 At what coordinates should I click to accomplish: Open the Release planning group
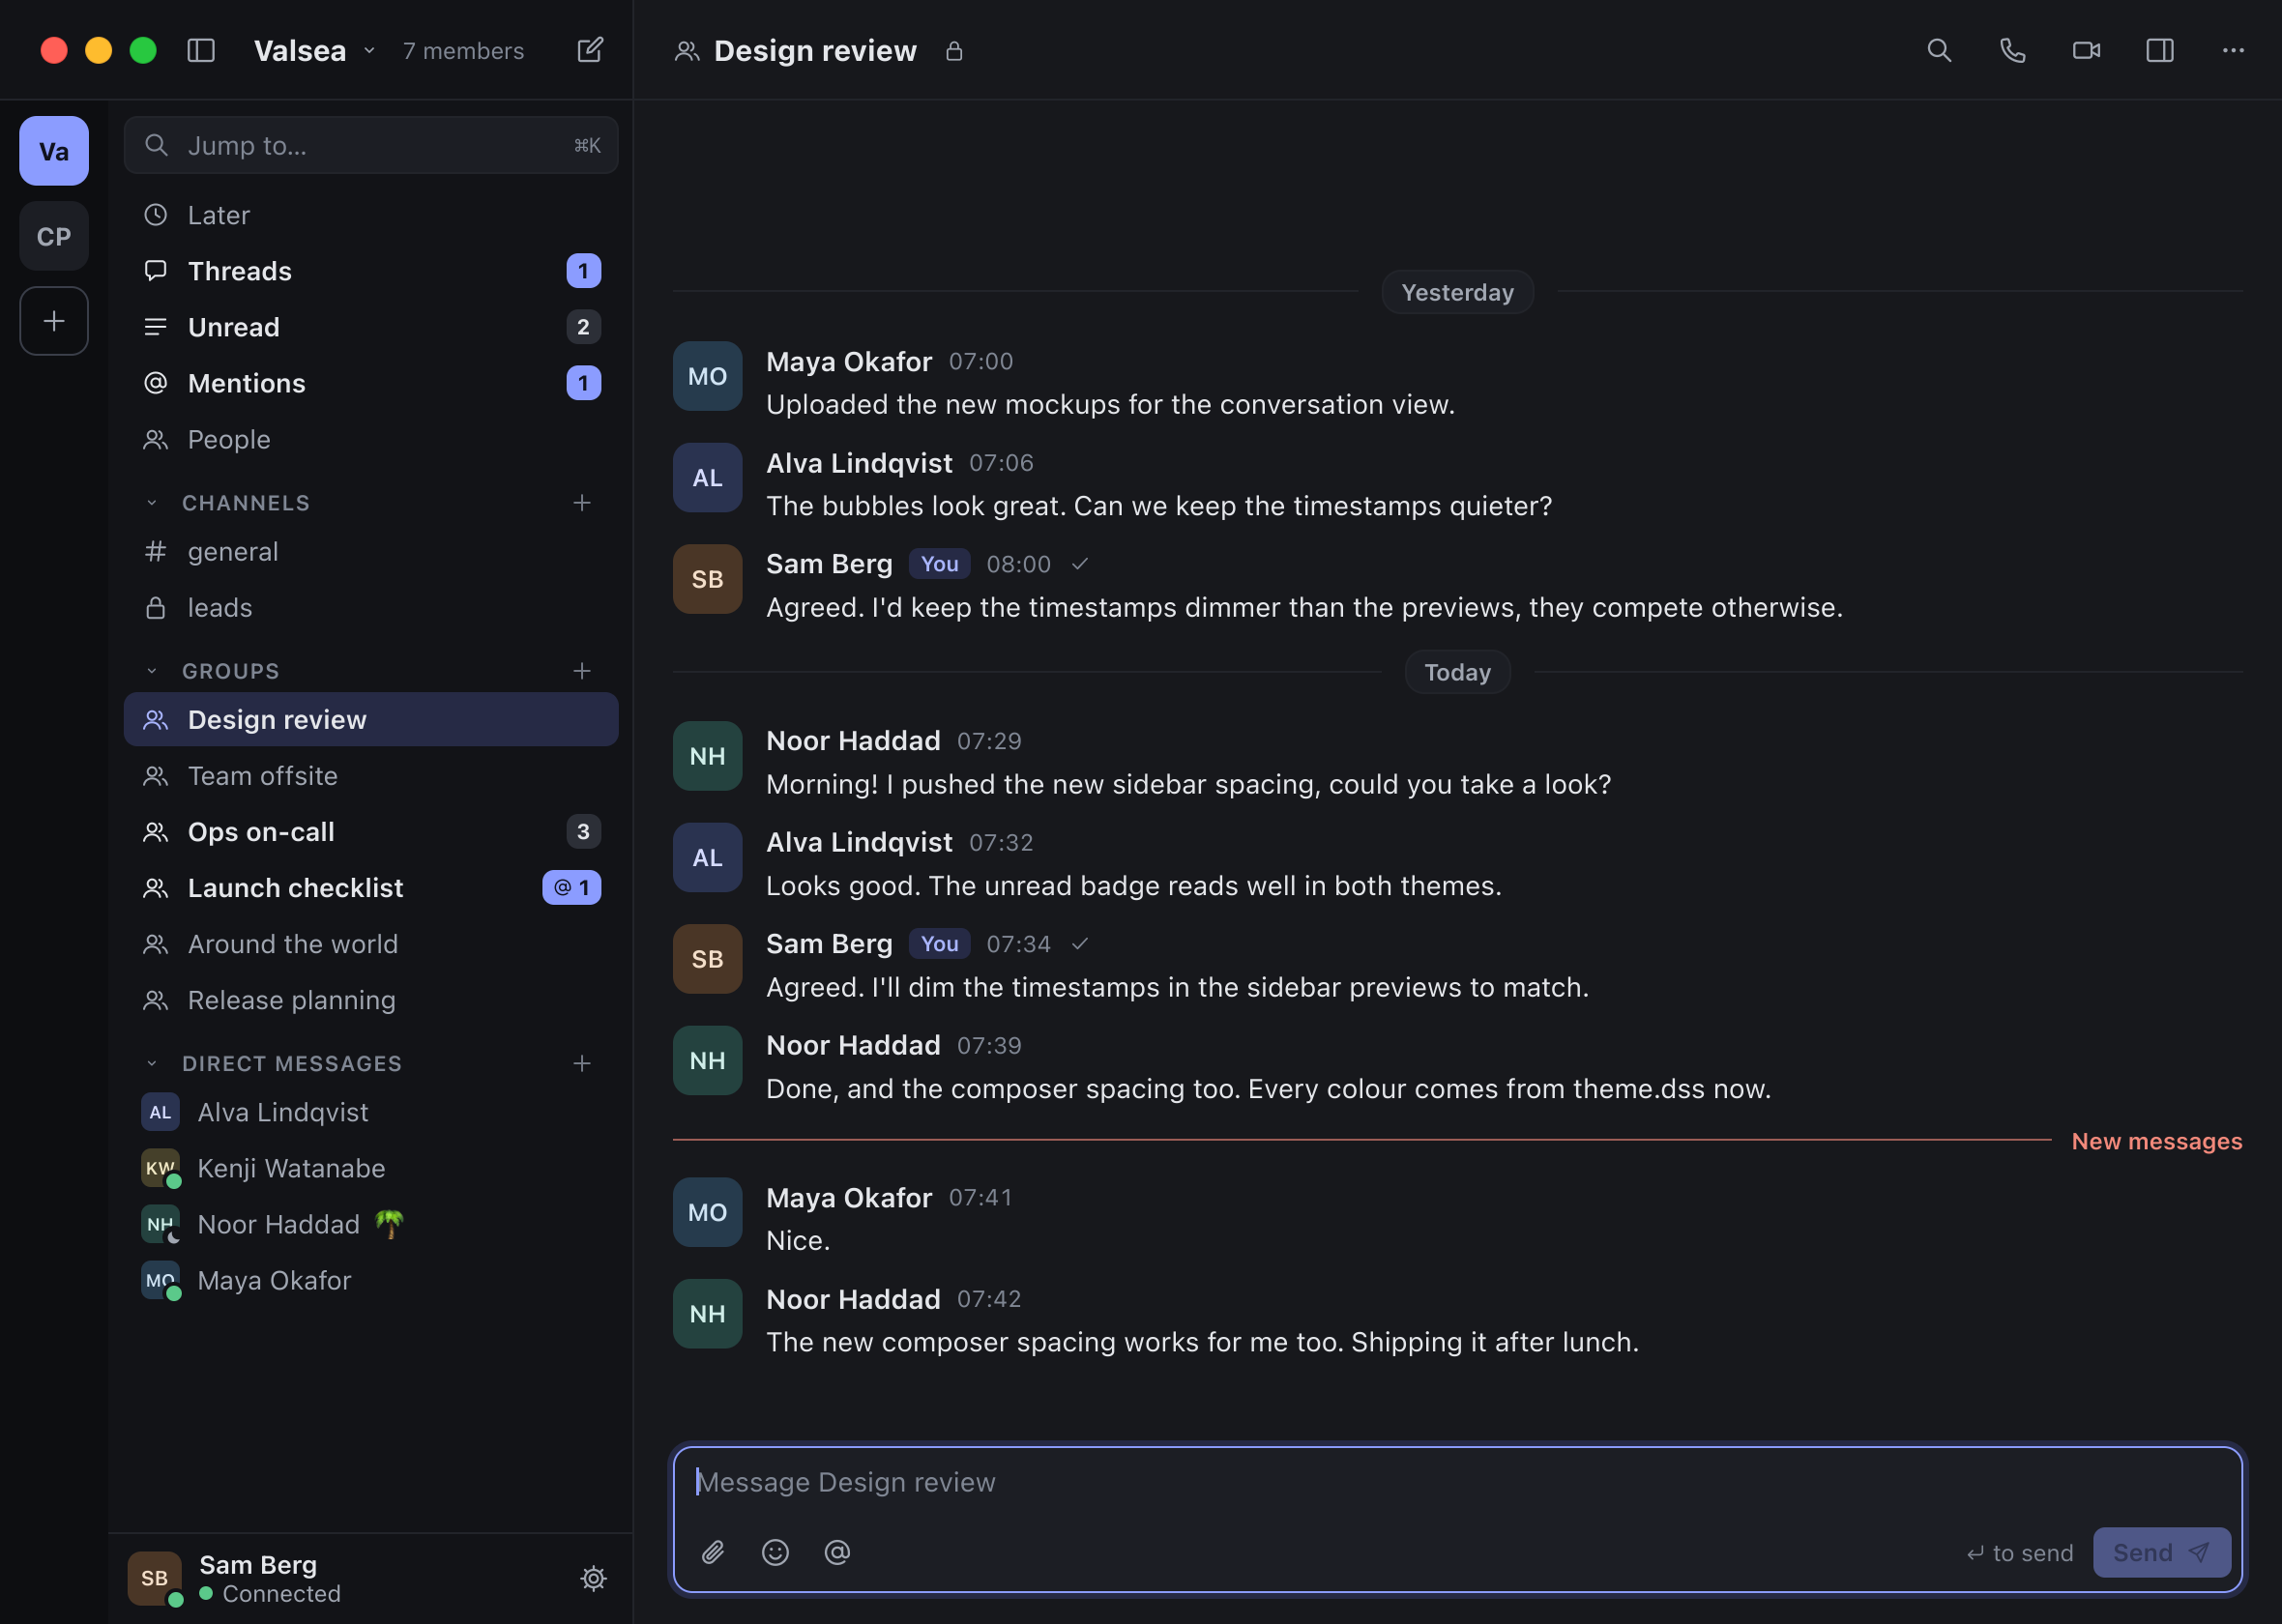pos(371,1000)
